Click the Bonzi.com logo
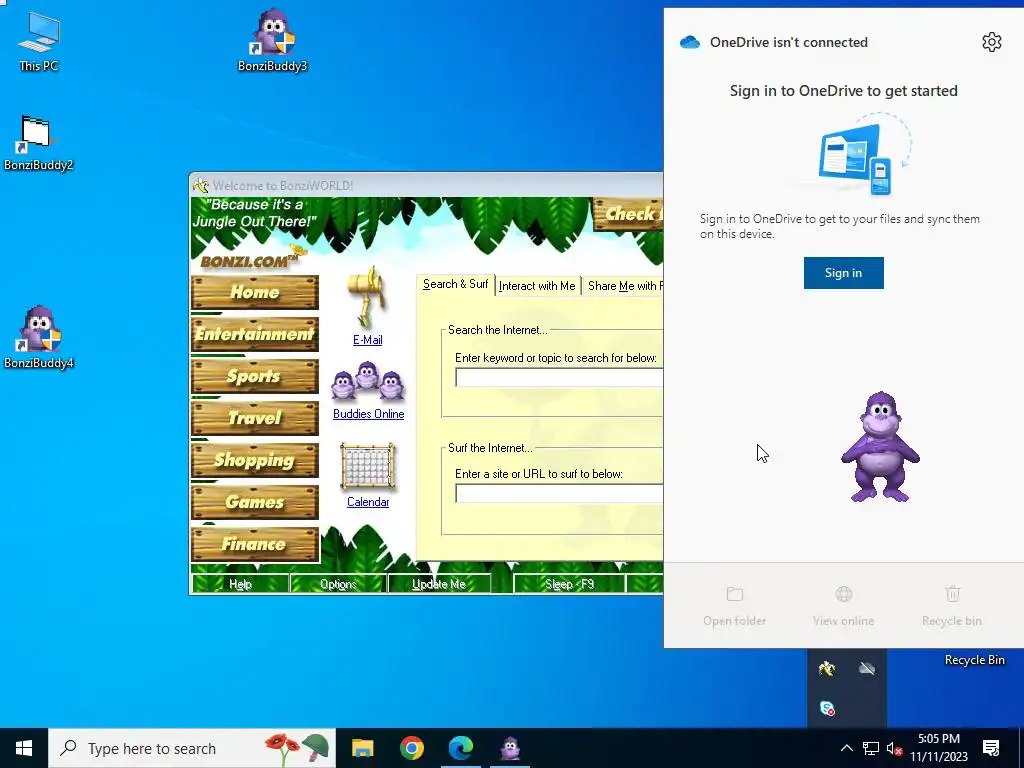Image resolution: width=1024 pixels, height=768 pixels. pyautogui.click(x=251, y=259)
